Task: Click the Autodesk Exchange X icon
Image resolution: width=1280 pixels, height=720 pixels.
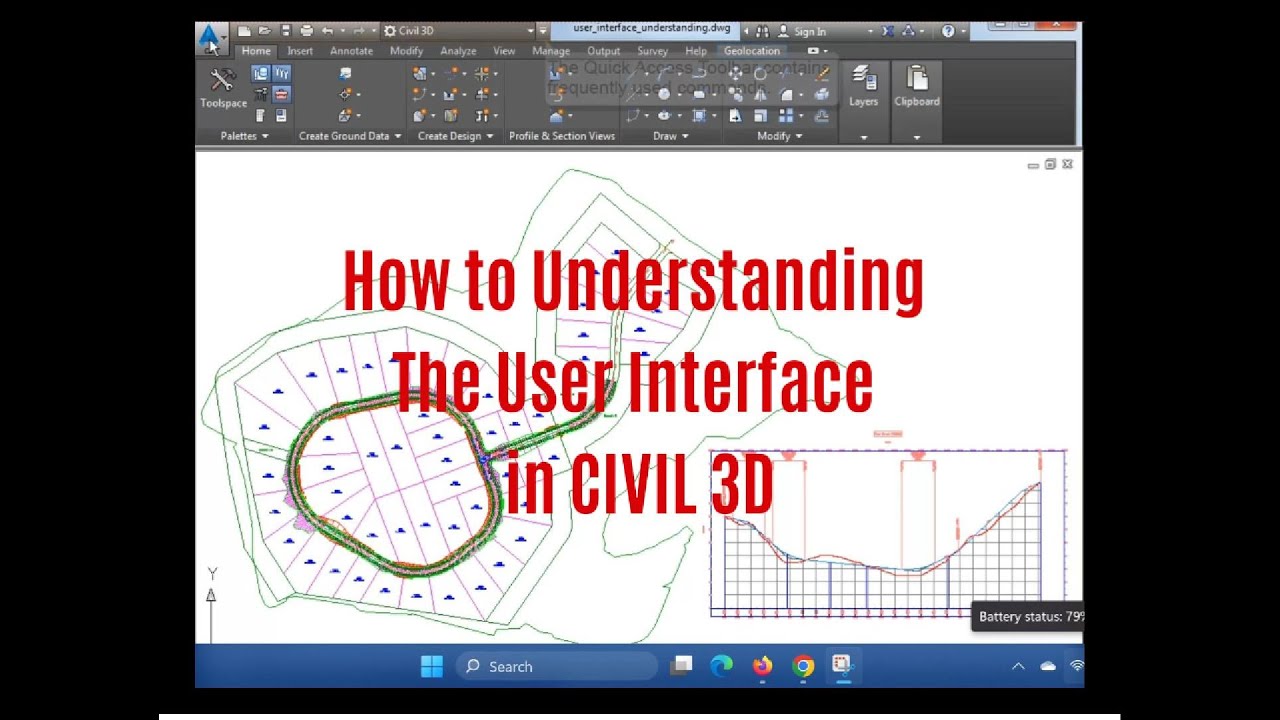Action: tap(887, 31)
